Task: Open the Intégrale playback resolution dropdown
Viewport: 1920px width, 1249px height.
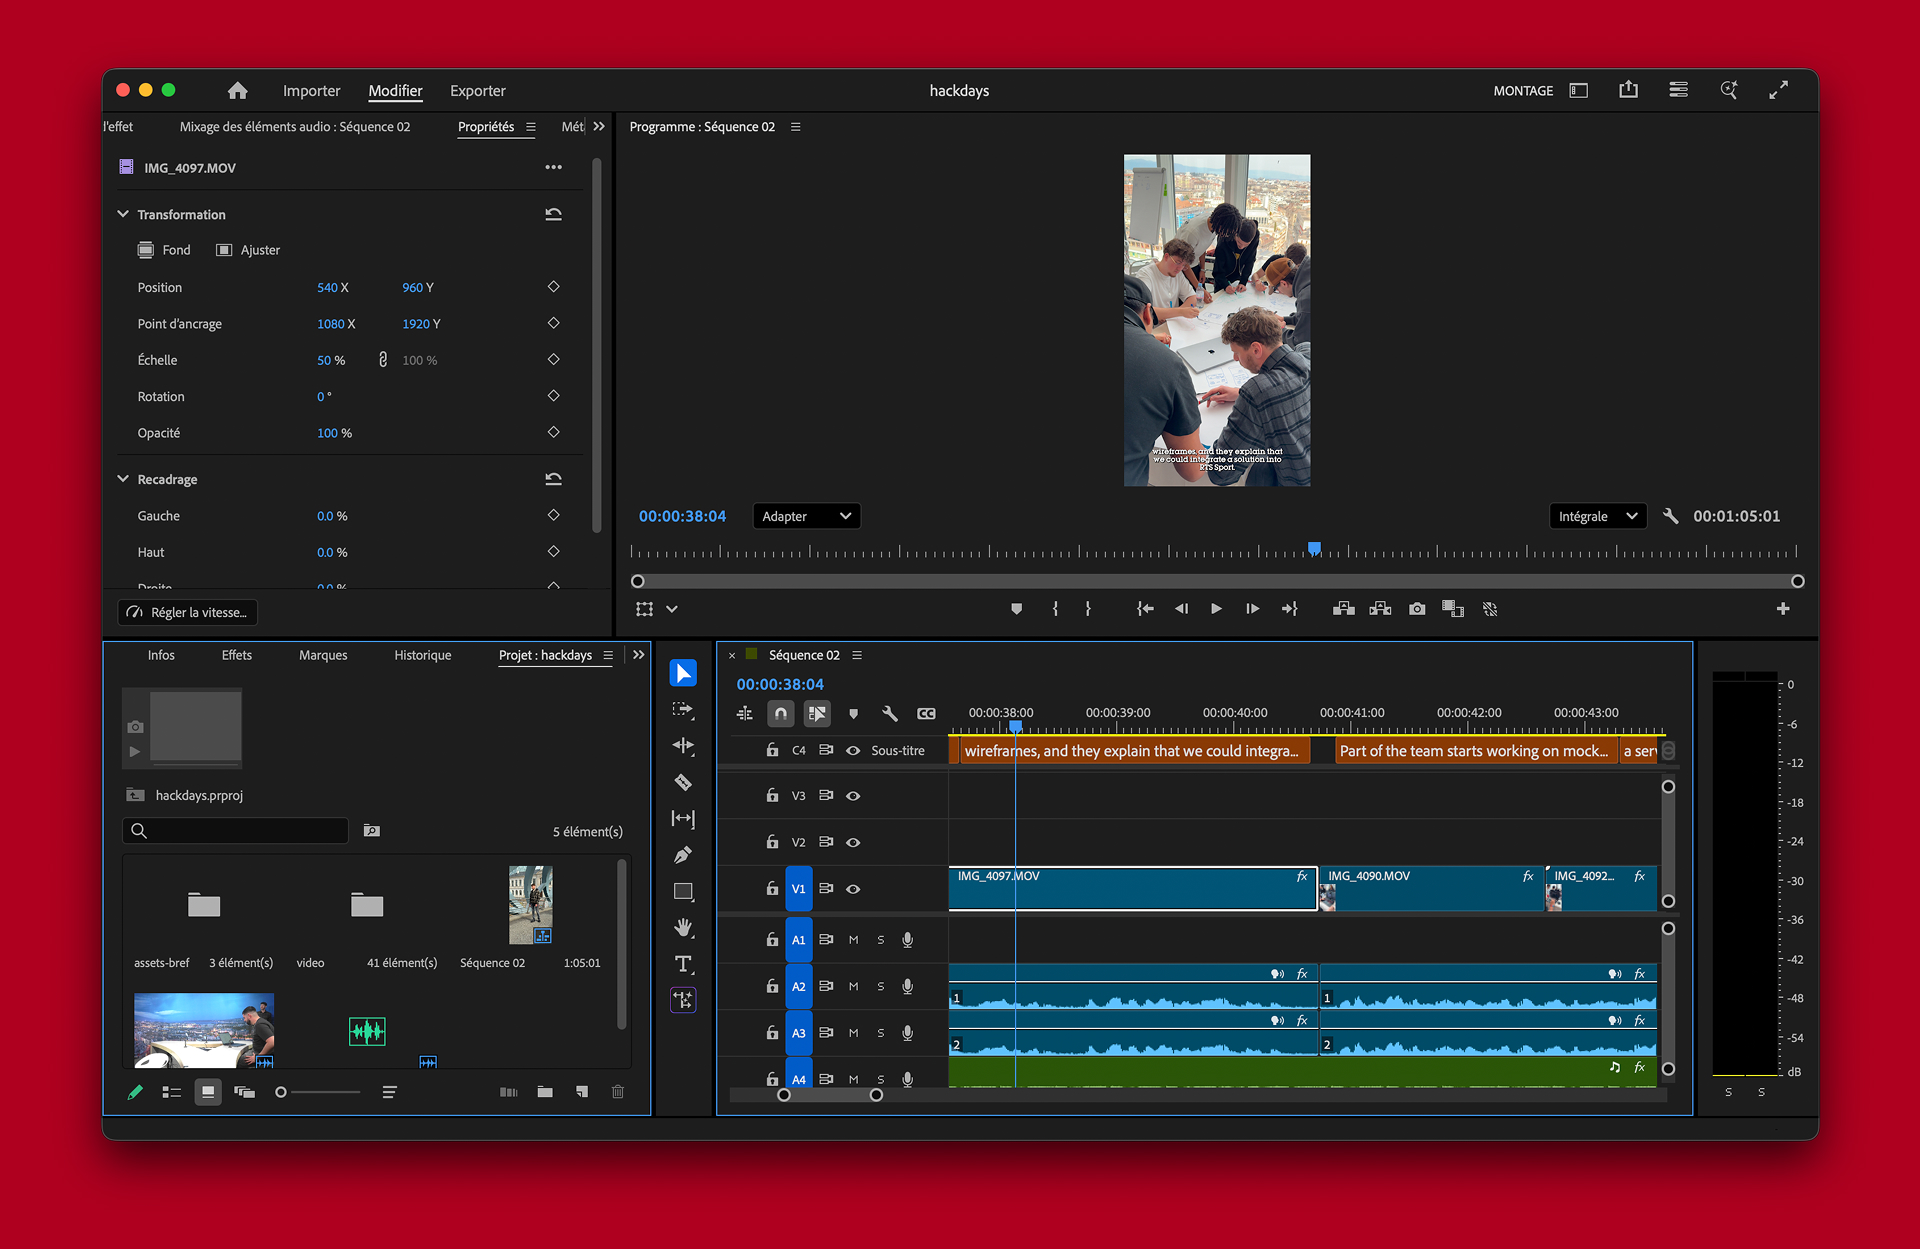Action: point(1597,516)
